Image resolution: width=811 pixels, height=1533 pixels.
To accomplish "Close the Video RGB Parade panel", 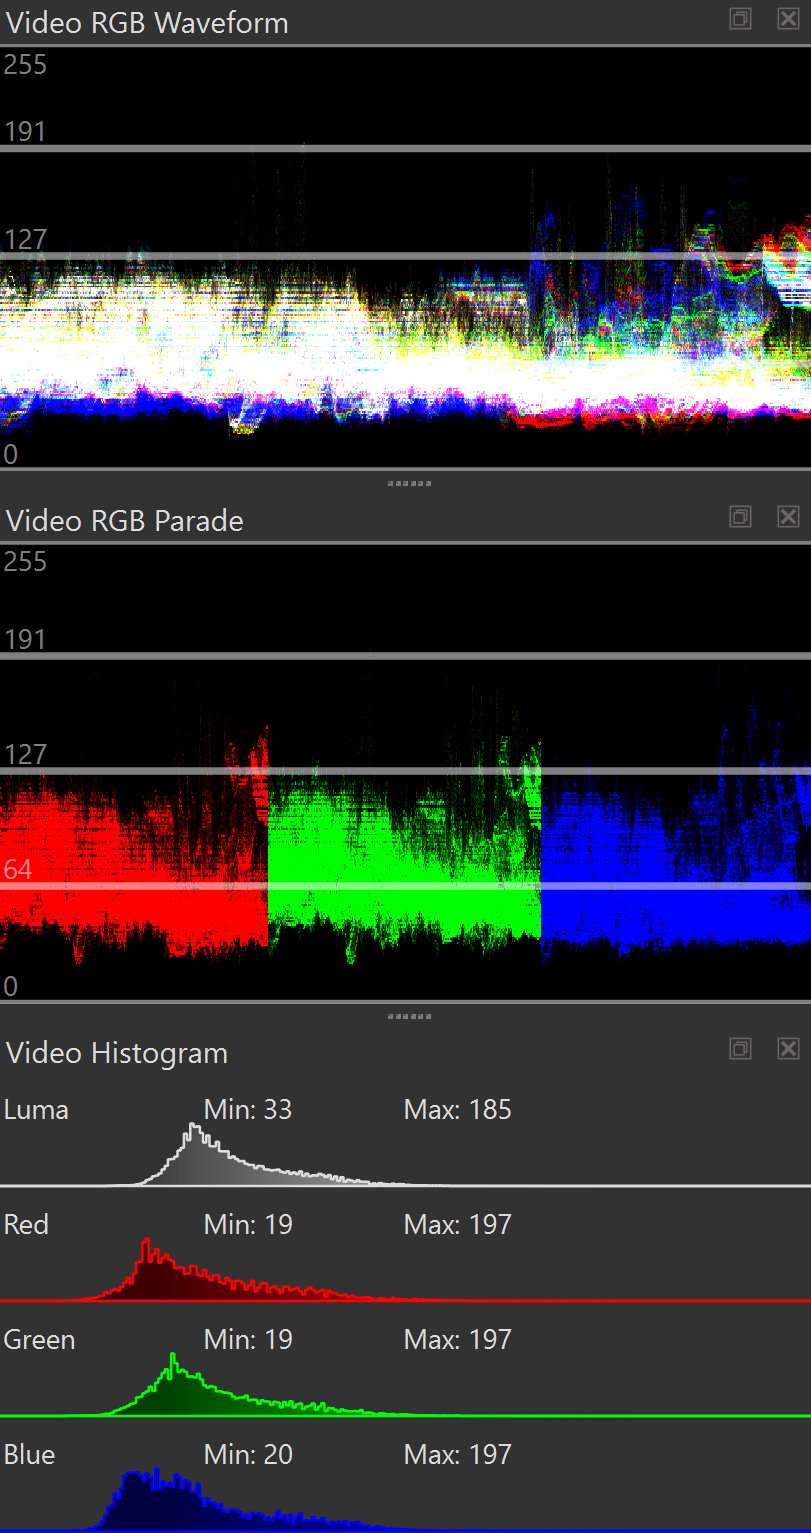I will [788, 516].
